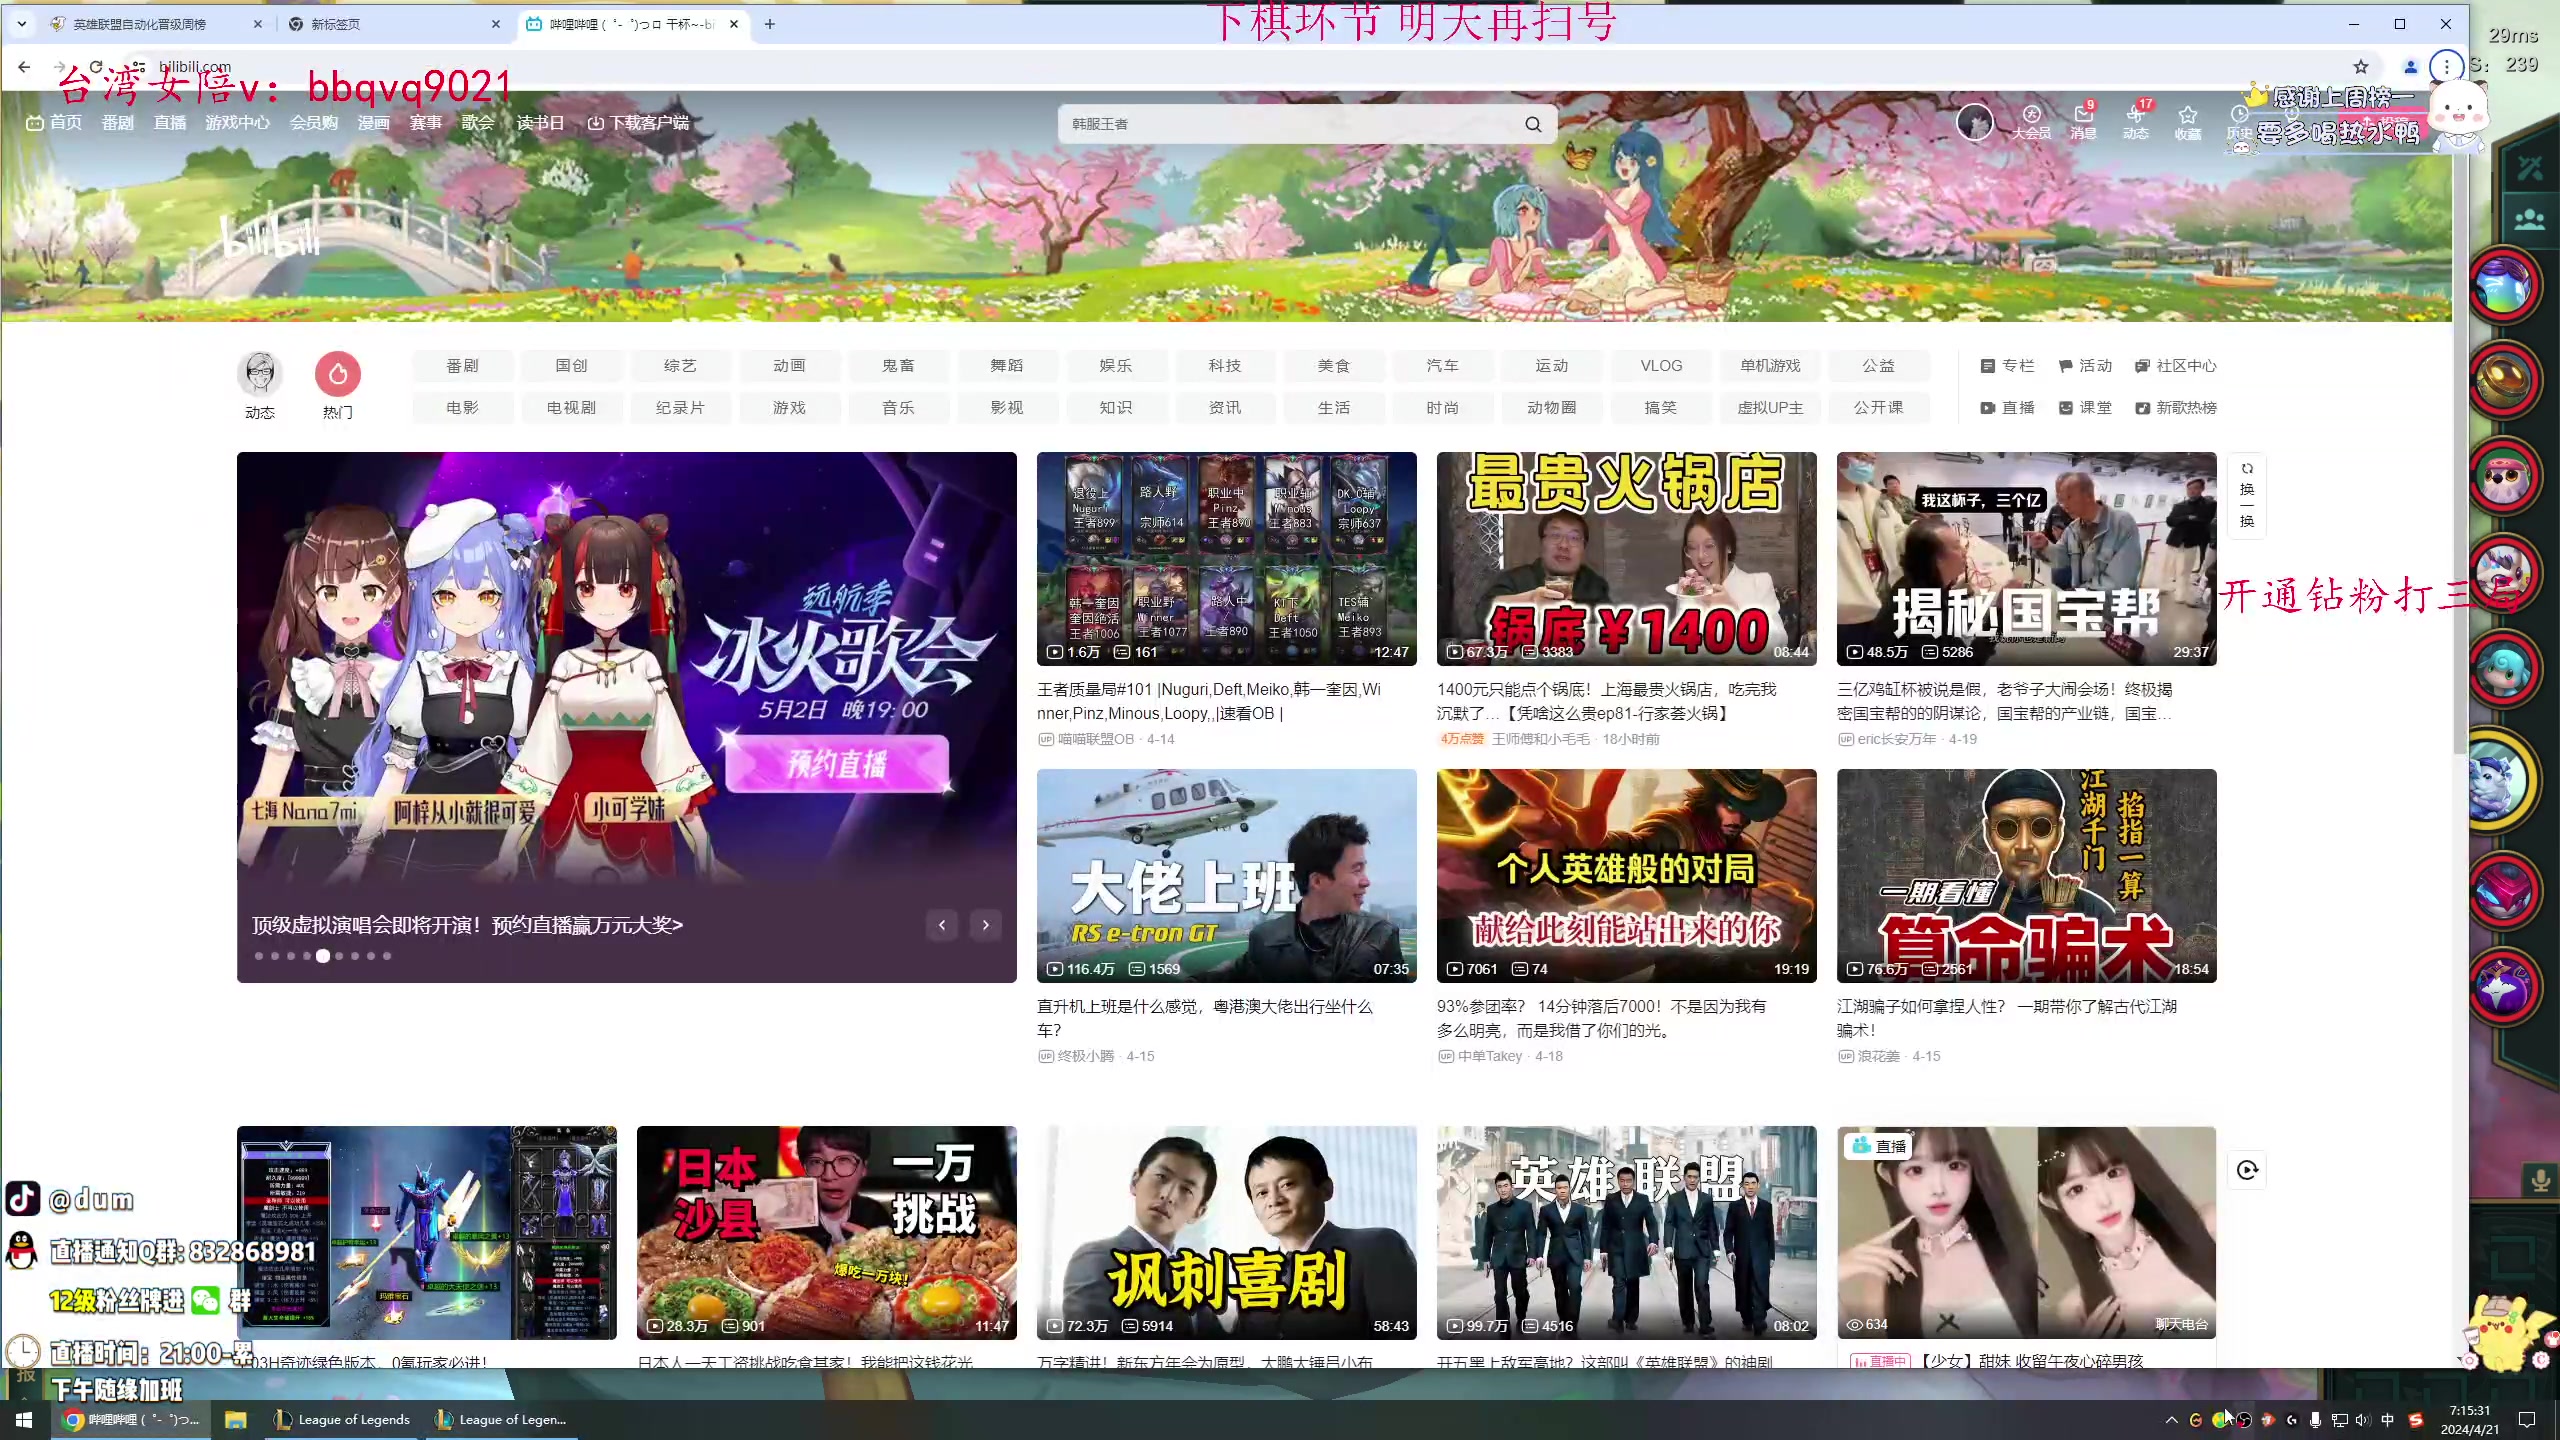Show hidden tray icons chevron
Viewport: 2560px width, 1440px height.
(2171, 1420)
